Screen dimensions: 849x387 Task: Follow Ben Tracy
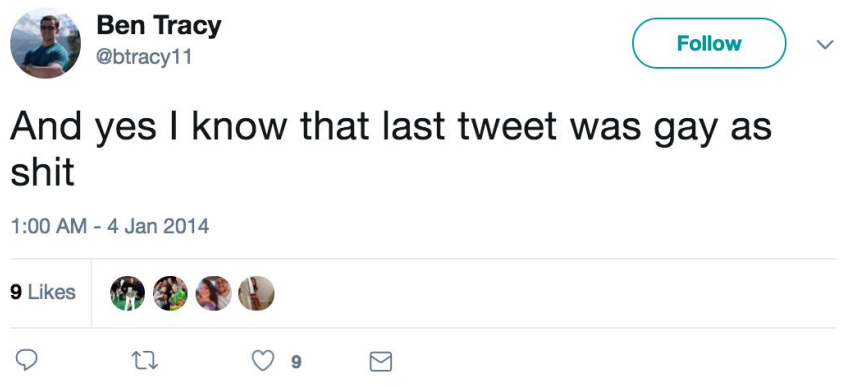pos(709,43)
